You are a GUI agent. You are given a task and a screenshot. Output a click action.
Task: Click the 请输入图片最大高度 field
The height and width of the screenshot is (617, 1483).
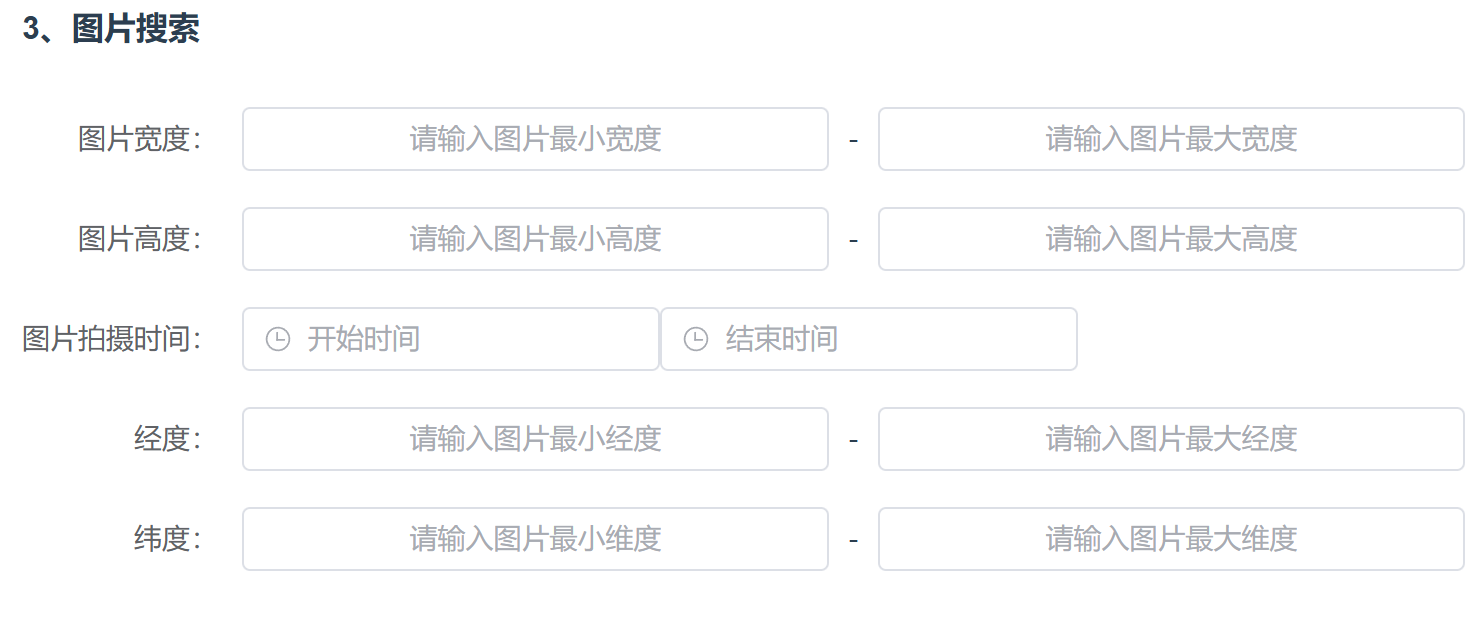(1171, 239)
